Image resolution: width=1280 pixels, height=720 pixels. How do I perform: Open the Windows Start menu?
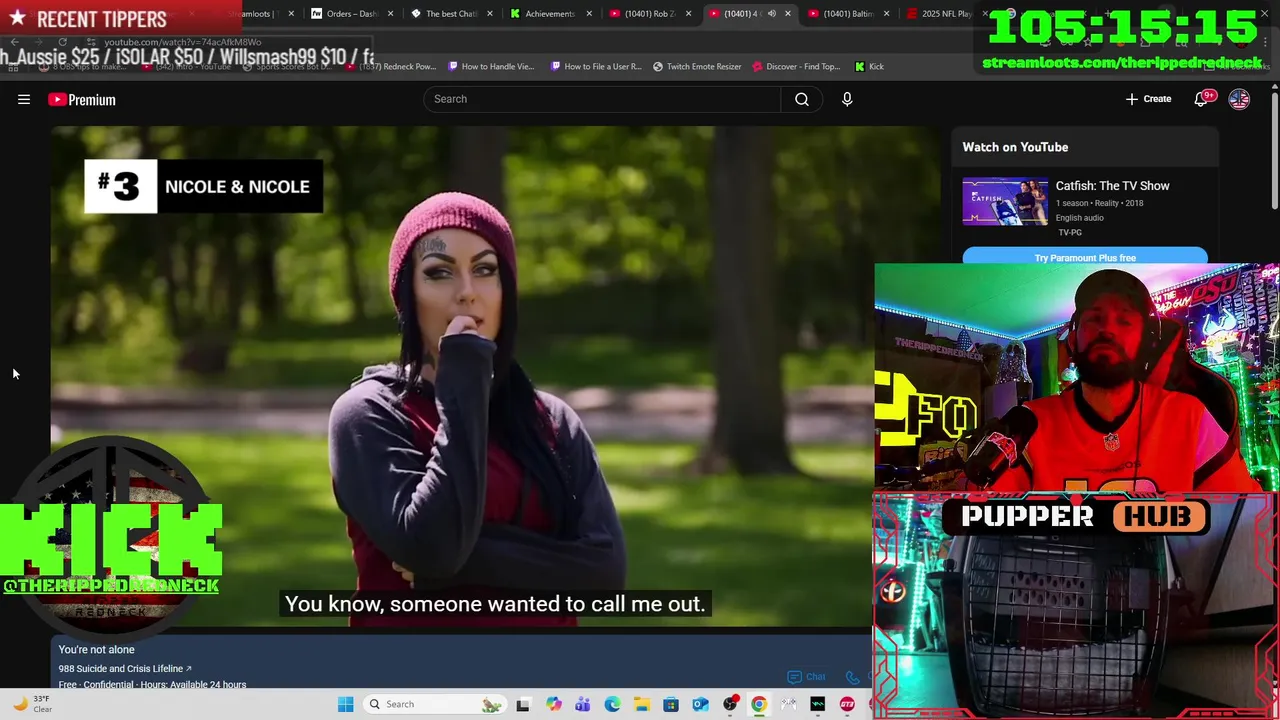click(x=345, y=704)
